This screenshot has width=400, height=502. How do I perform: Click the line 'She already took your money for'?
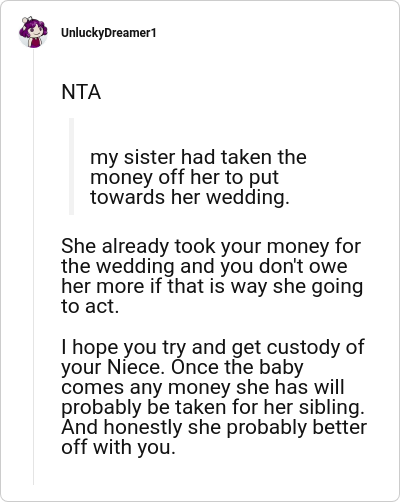(x=211, y=246)
